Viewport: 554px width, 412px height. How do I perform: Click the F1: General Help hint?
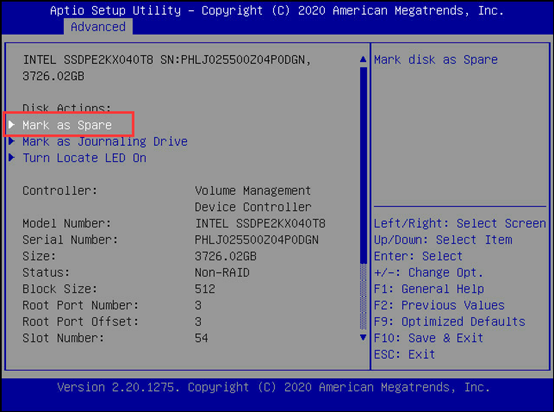[429, 289]
